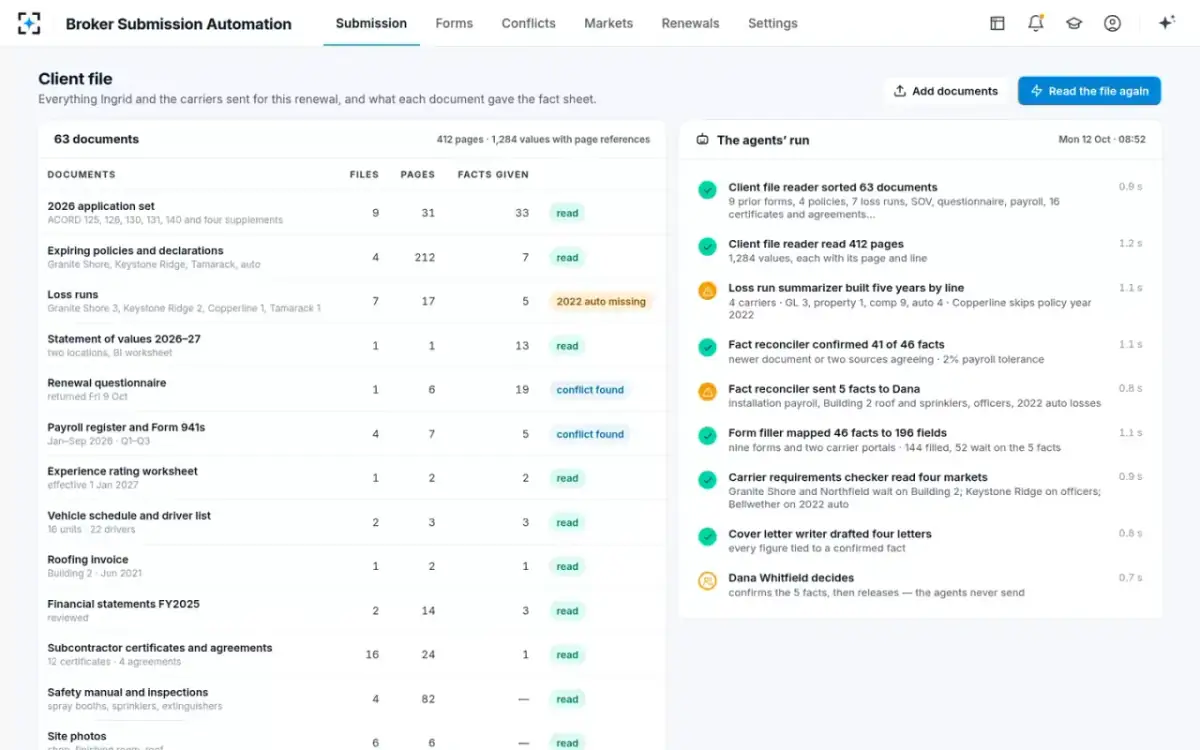Open the Site photos row
The height and width of the screenshot is (750, 1200).
[x=352, y=736]
